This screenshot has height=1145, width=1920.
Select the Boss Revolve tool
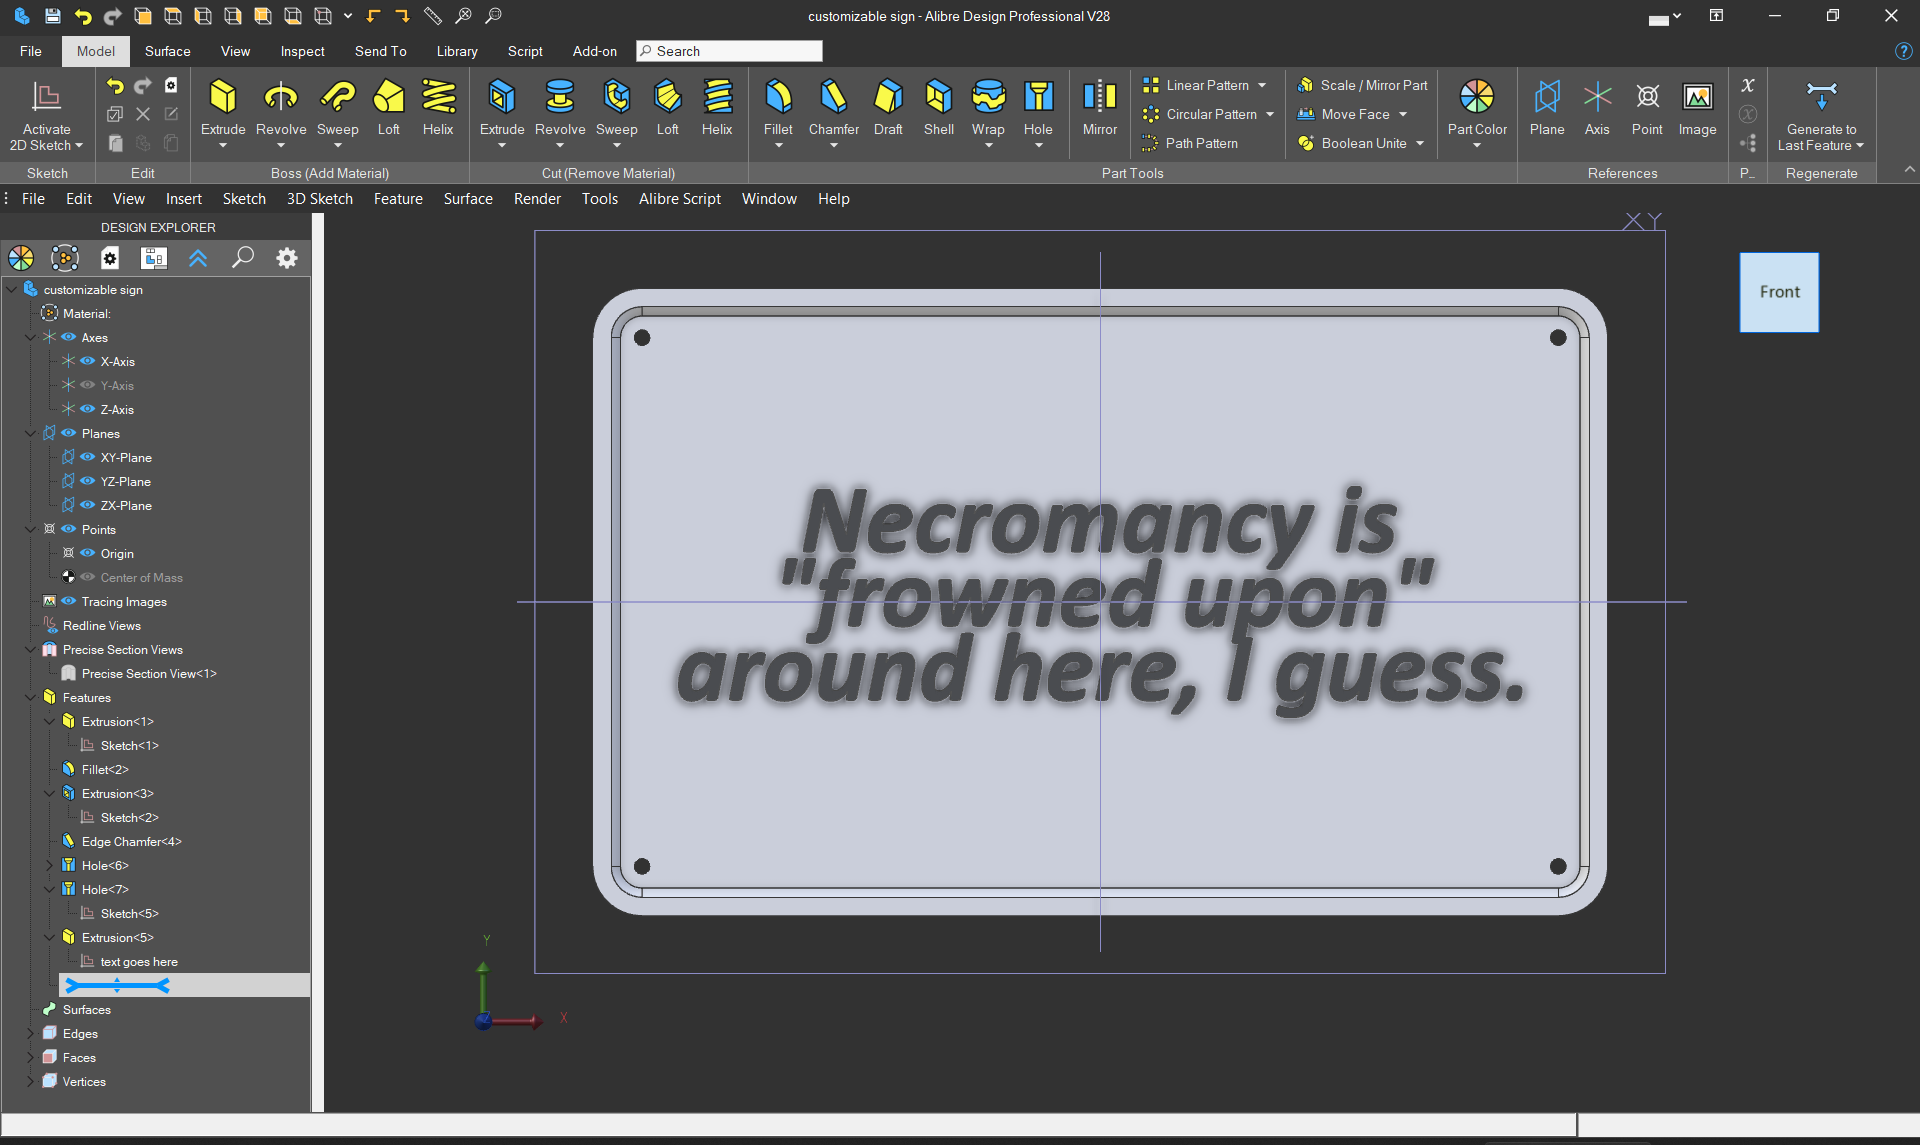[x=281, y=108]
